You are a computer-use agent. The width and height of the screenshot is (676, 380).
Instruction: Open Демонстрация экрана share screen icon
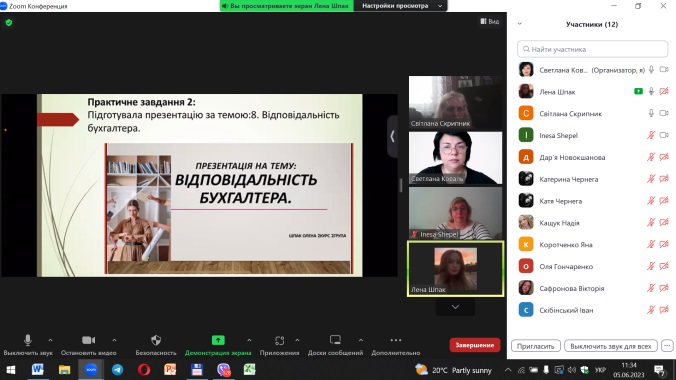[x=218, y=340]
